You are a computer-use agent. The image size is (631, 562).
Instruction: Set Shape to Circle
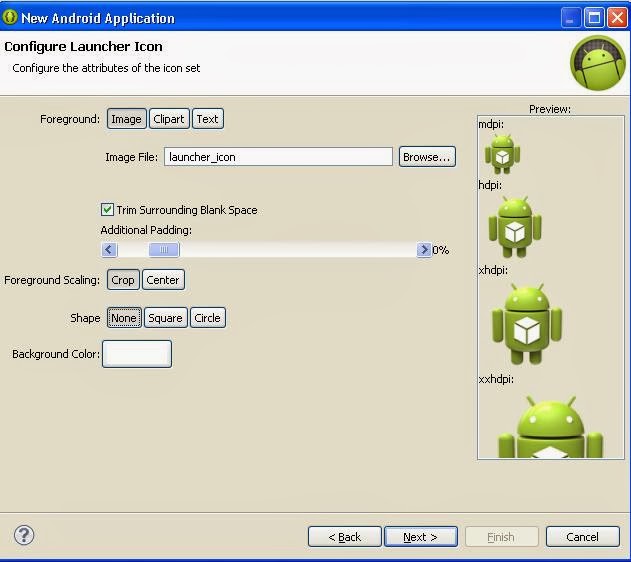click(x=208, y=318)
